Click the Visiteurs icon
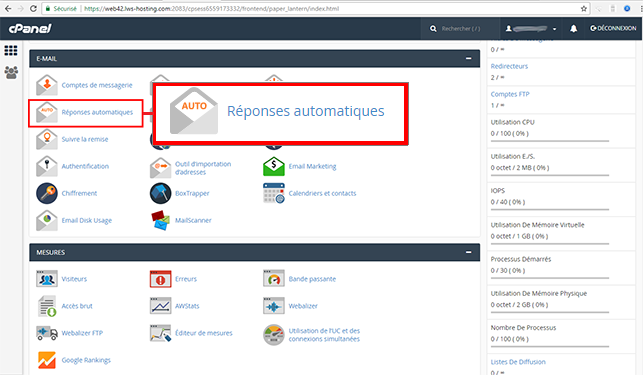The image size is (643, 375). pos(47,279)
